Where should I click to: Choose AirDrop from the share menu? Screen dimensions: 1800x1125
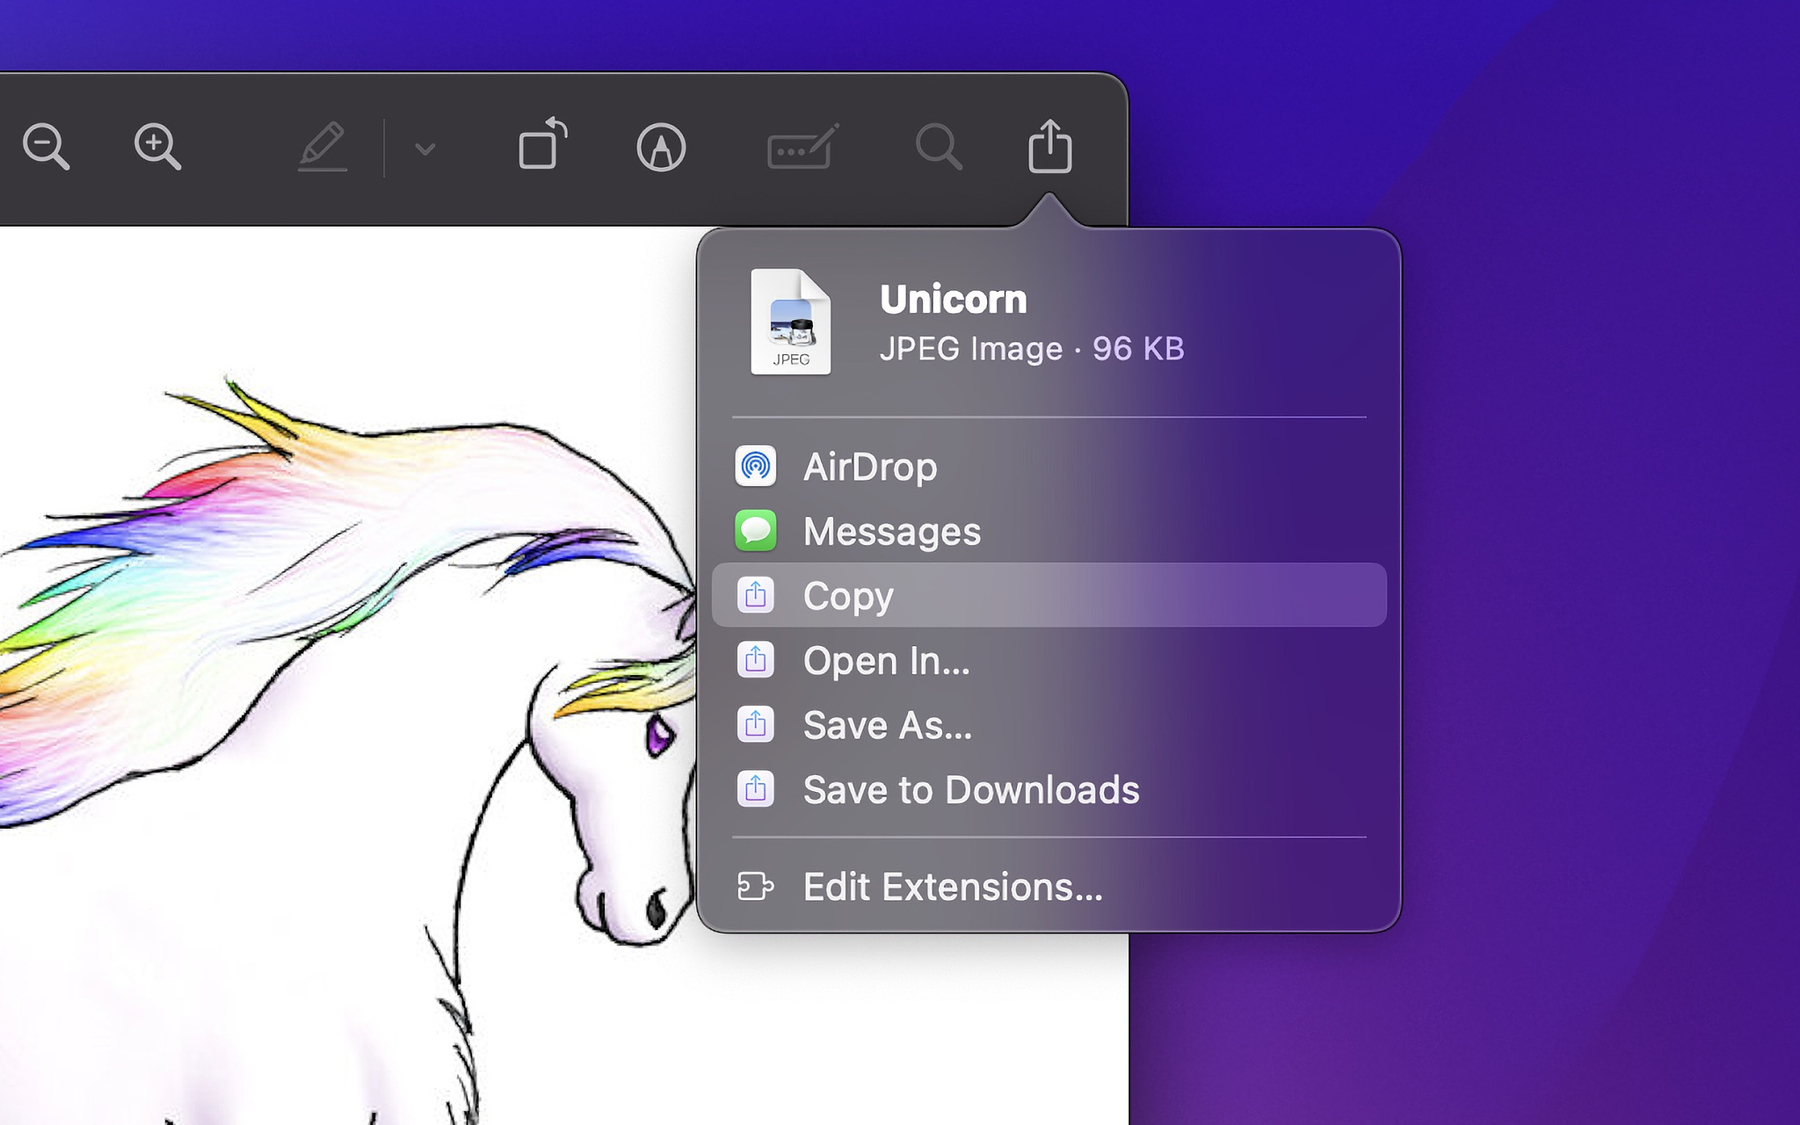(870, 467)
